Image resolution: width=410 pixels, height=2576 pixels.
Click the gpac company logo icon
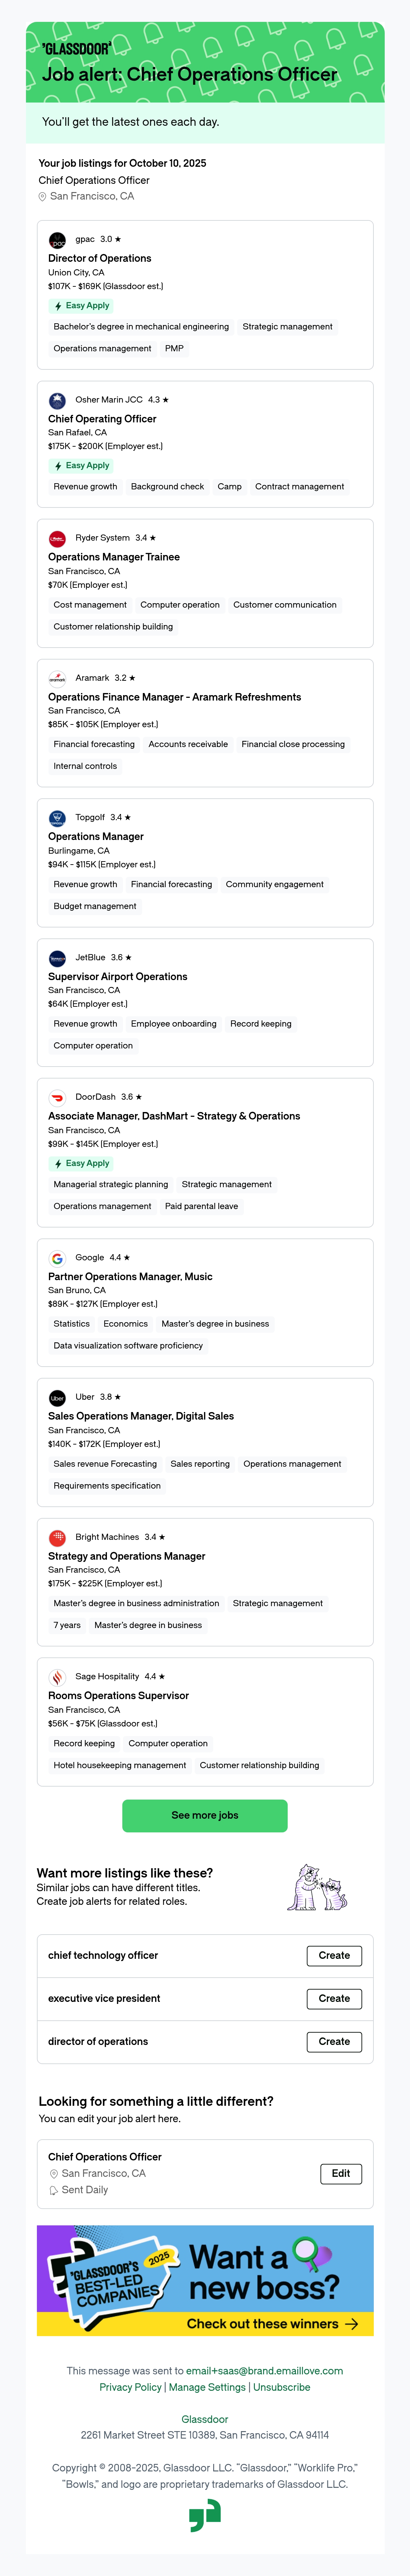[57, 240]
